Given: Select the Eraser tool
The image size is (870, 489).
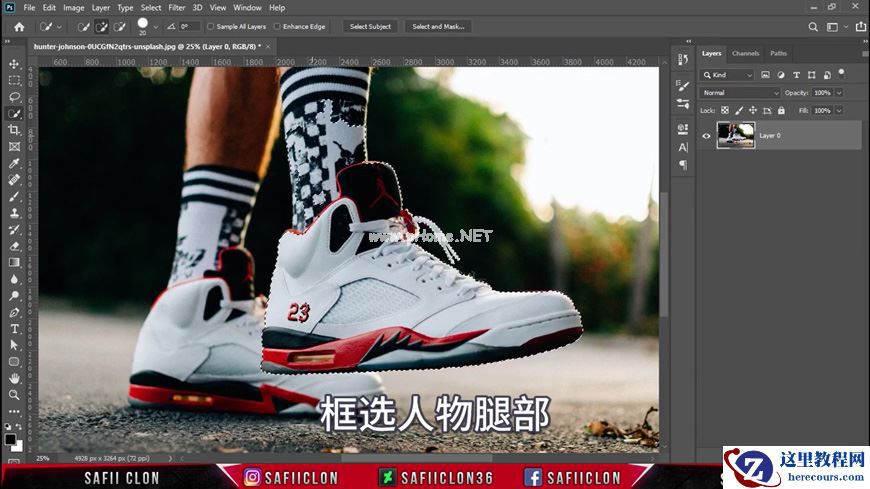Looking at the screenshot, I should [14, 246].
